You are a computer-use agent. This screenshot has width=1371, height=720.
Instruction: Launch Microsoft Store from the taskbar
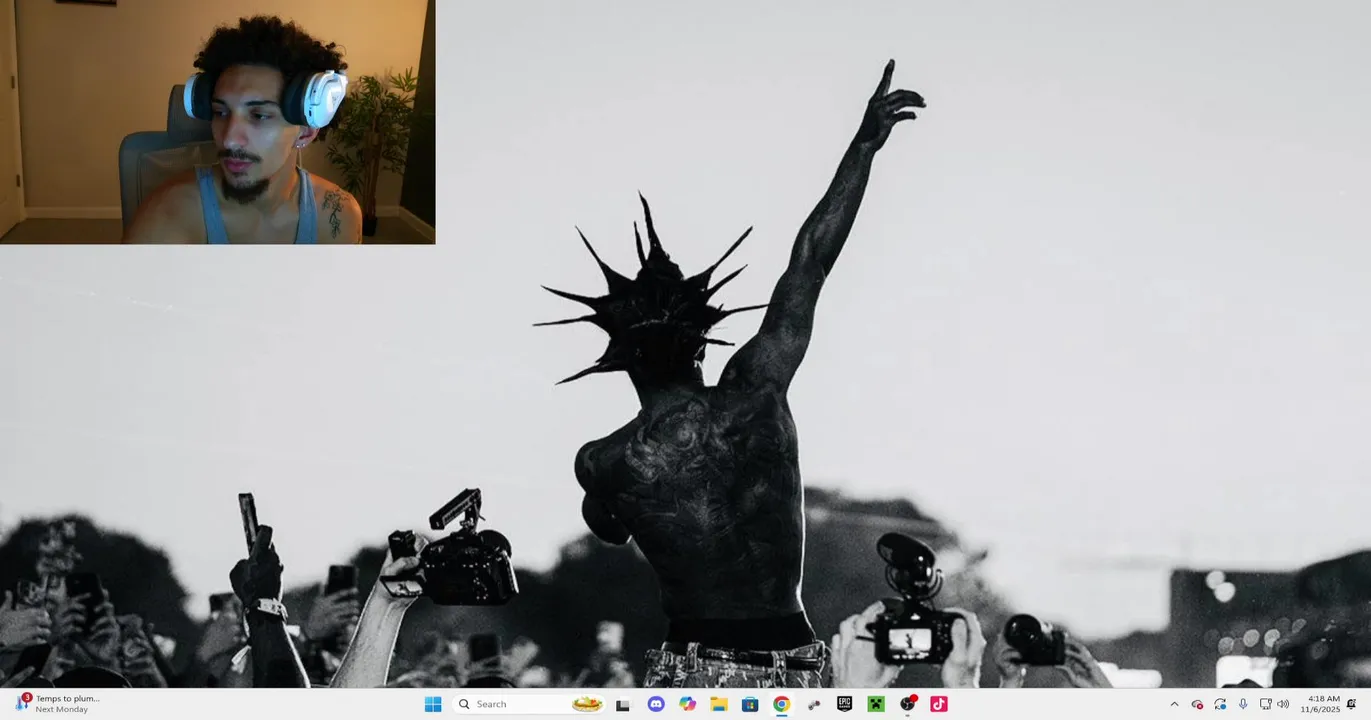[750, 704]
